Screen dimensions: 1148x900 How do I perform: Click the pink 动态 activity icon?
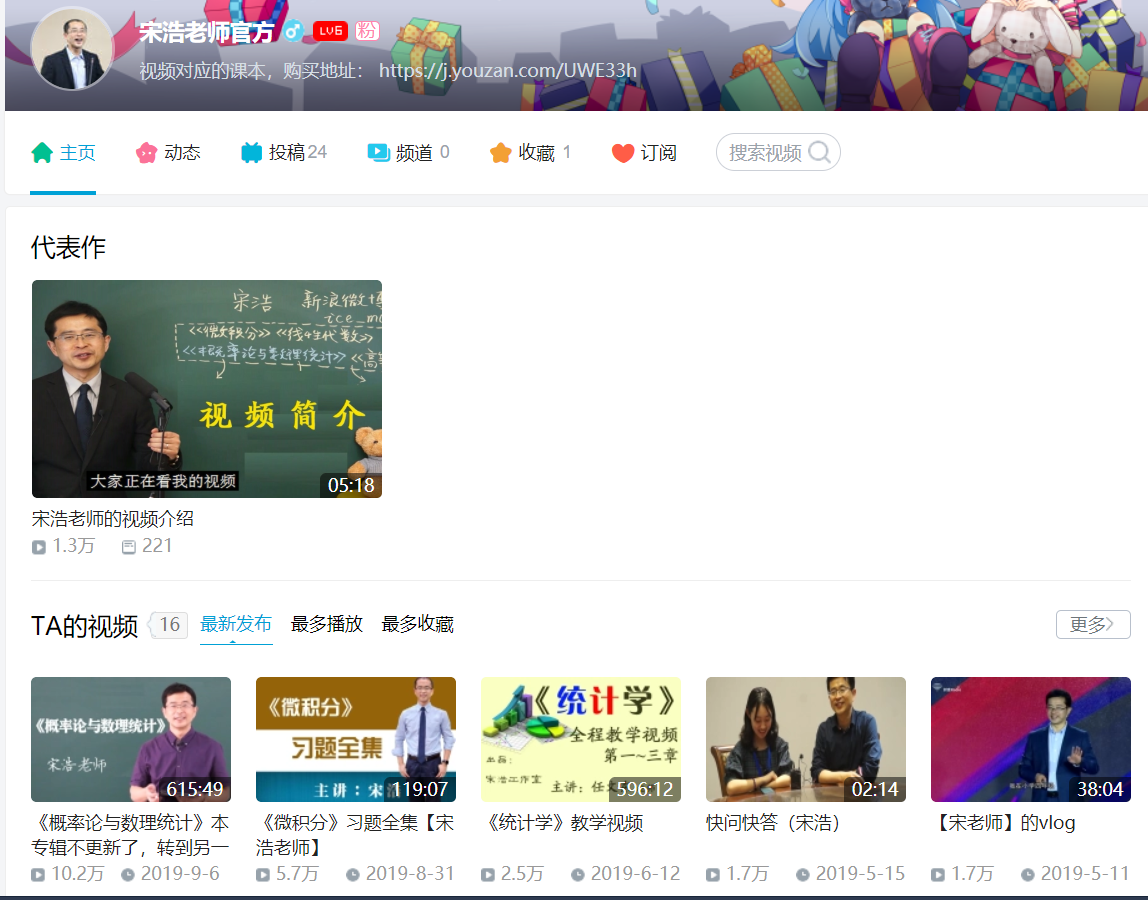click(146, 152)
